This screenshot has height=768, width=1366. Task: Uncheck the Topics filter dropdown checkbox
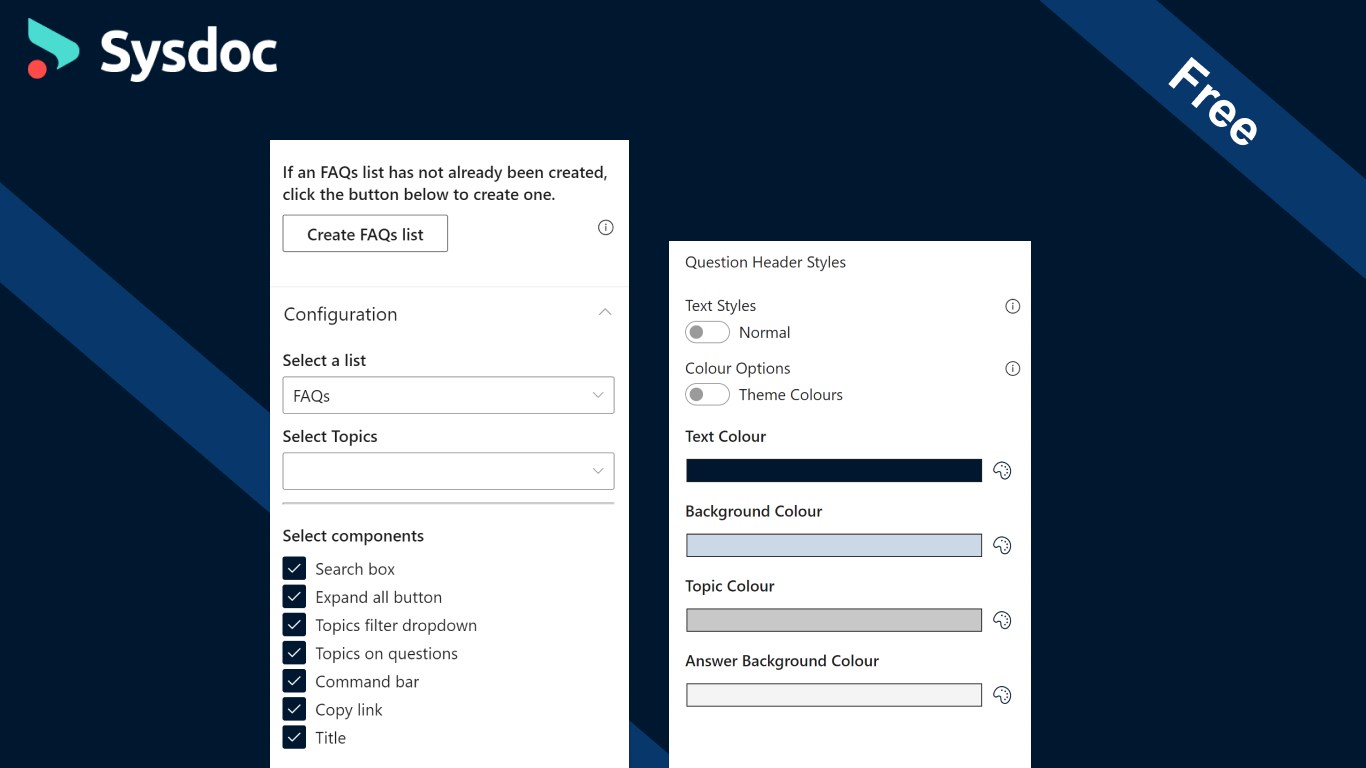pos(294,625)
